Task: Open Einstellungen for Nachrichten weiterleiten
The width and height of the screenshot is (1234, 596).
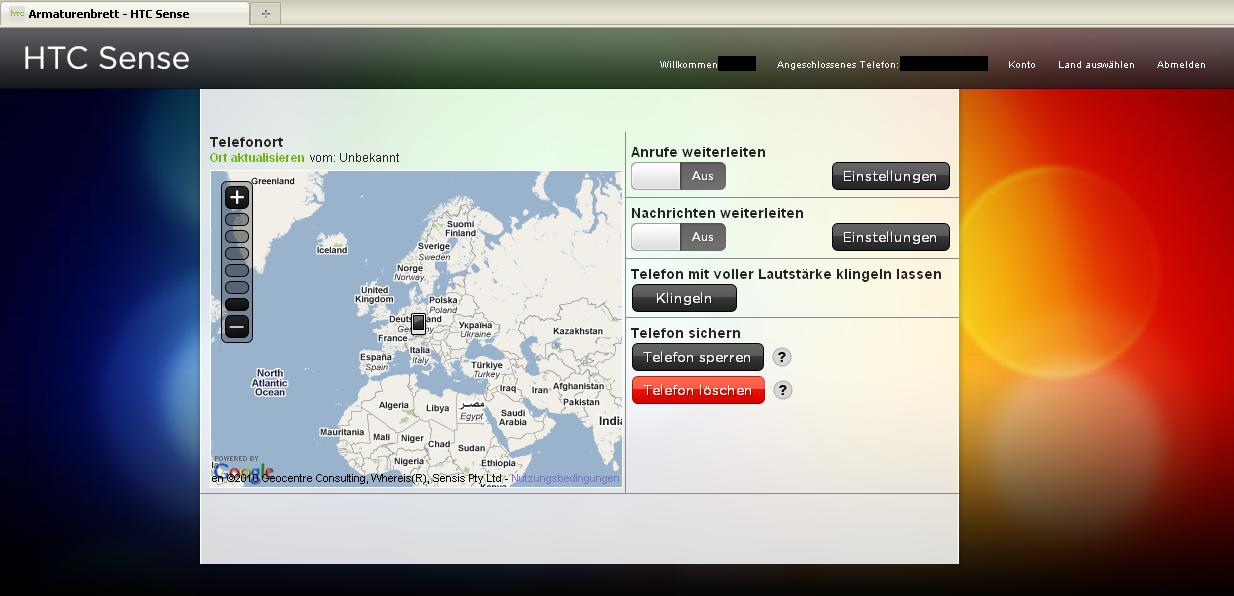Action: point(890,237)
